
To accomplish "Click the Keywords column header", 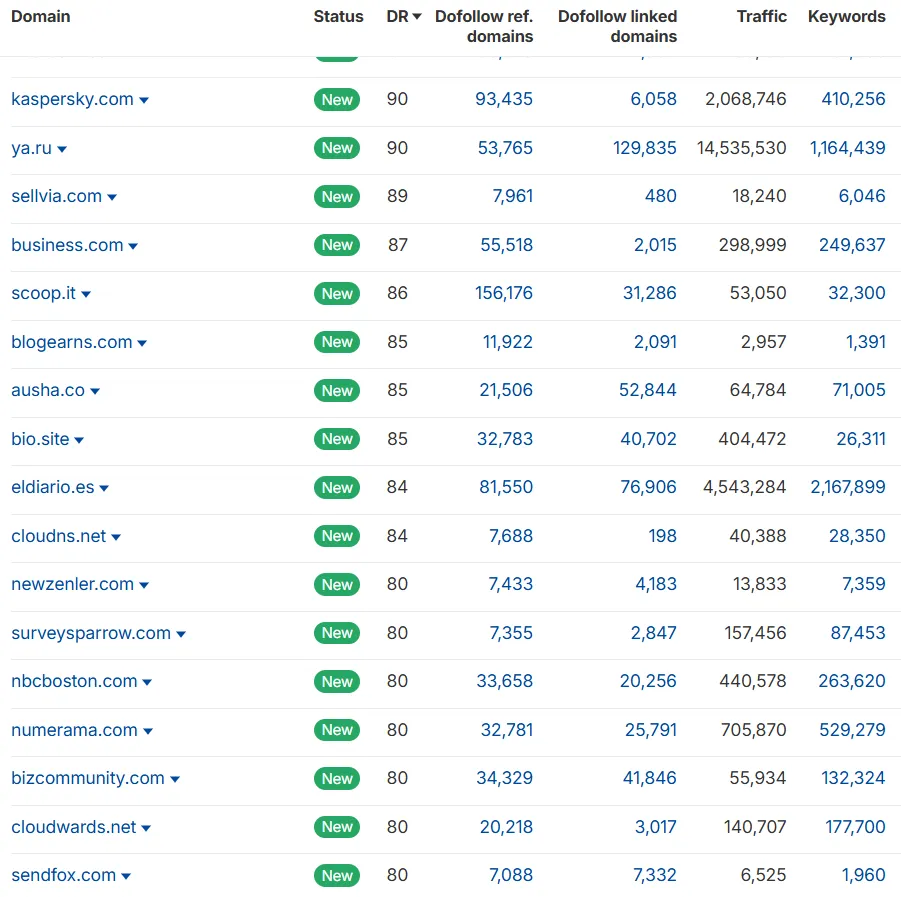I will 847,17.
